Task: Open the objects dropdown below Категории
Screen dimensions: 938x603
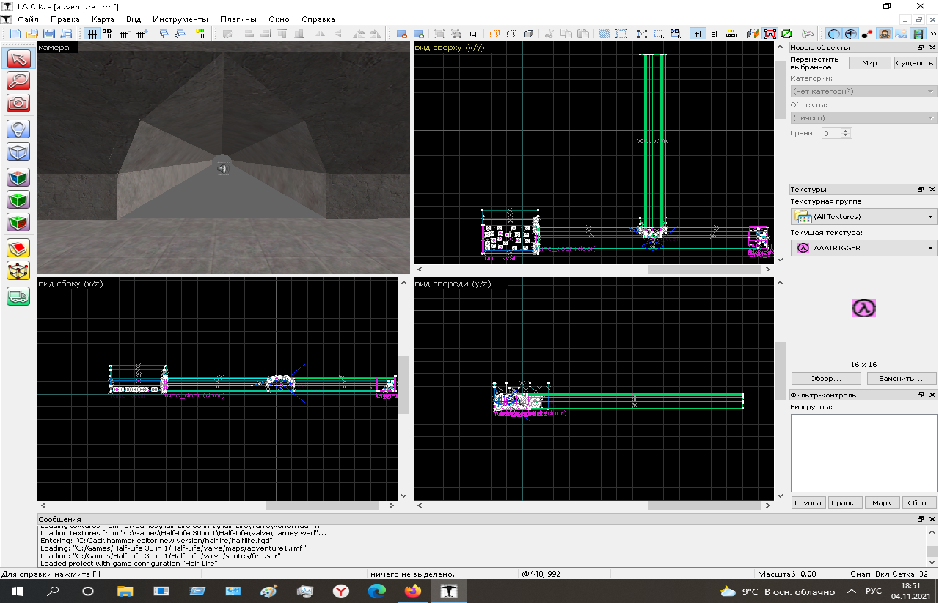Action: click(x=863, y=118)
